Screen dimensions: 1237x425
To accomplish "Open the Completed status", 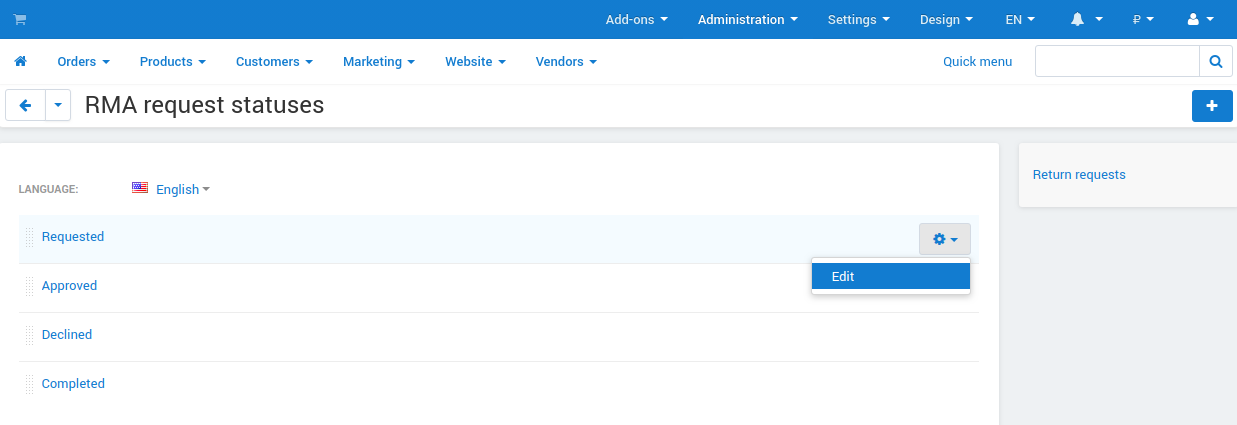I will (x=73, y=384).
